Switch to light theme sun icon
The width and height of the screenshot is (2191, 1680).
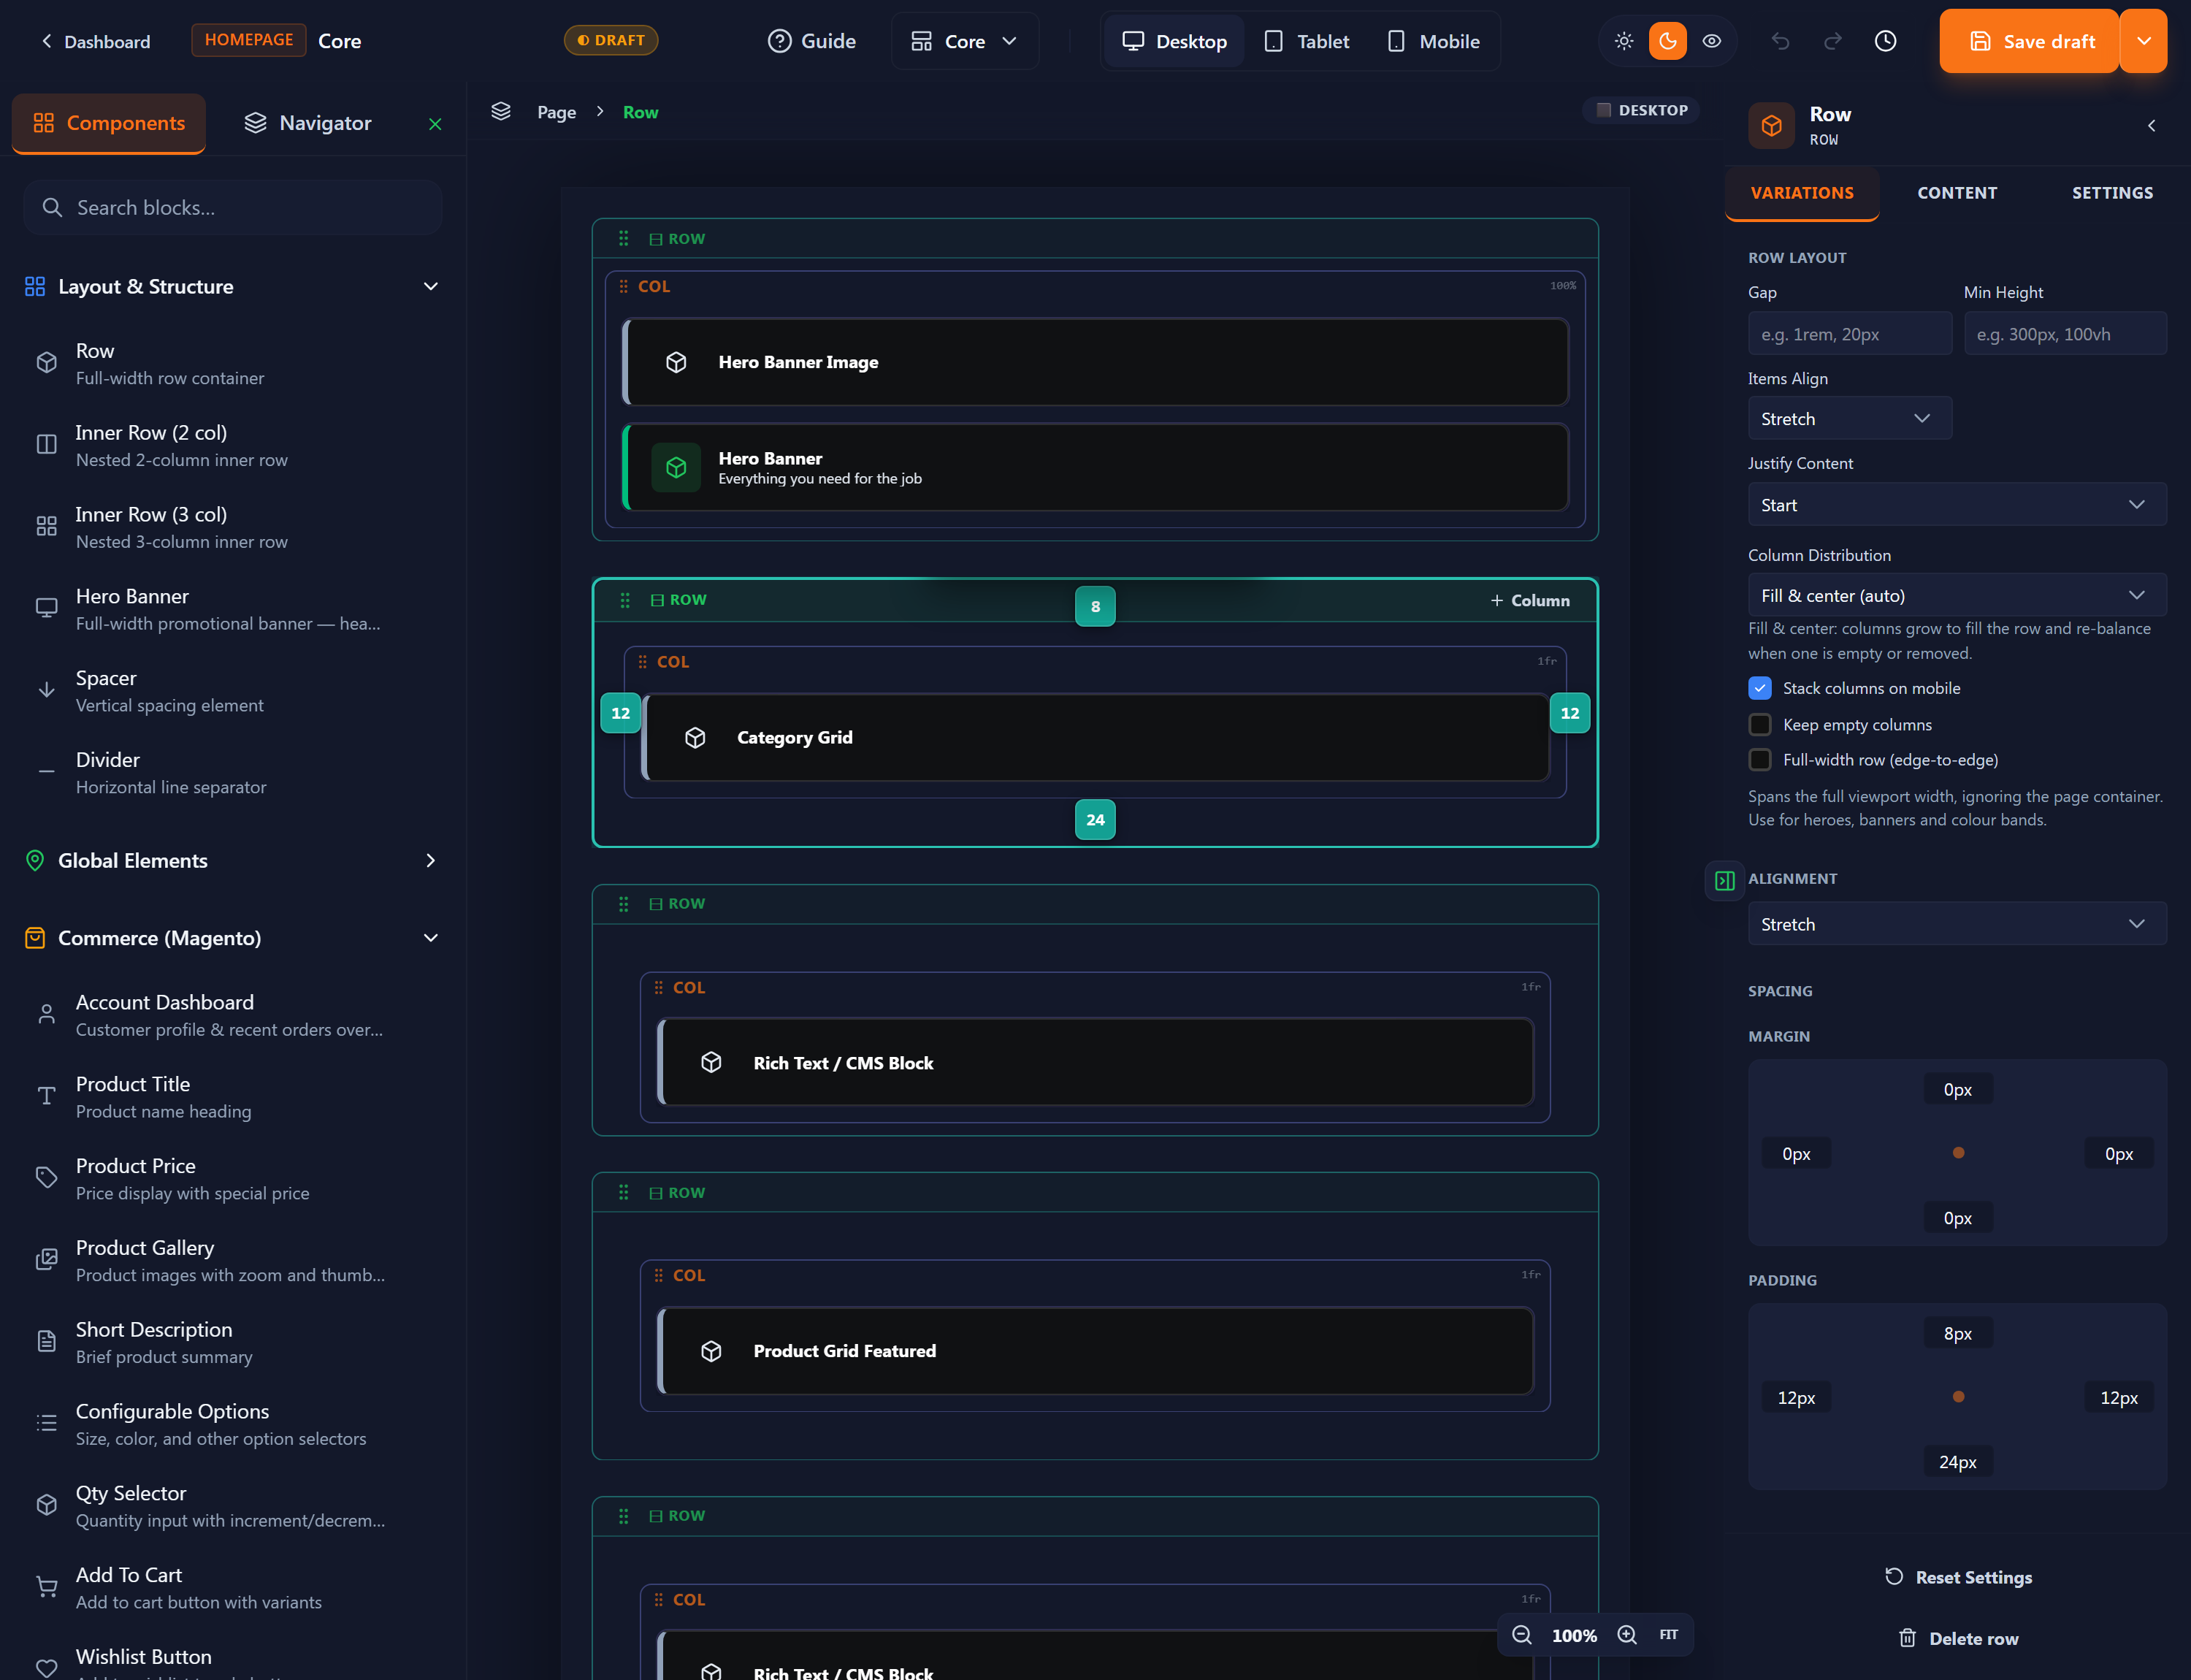pyautogui.click(x=1624, y=41)
